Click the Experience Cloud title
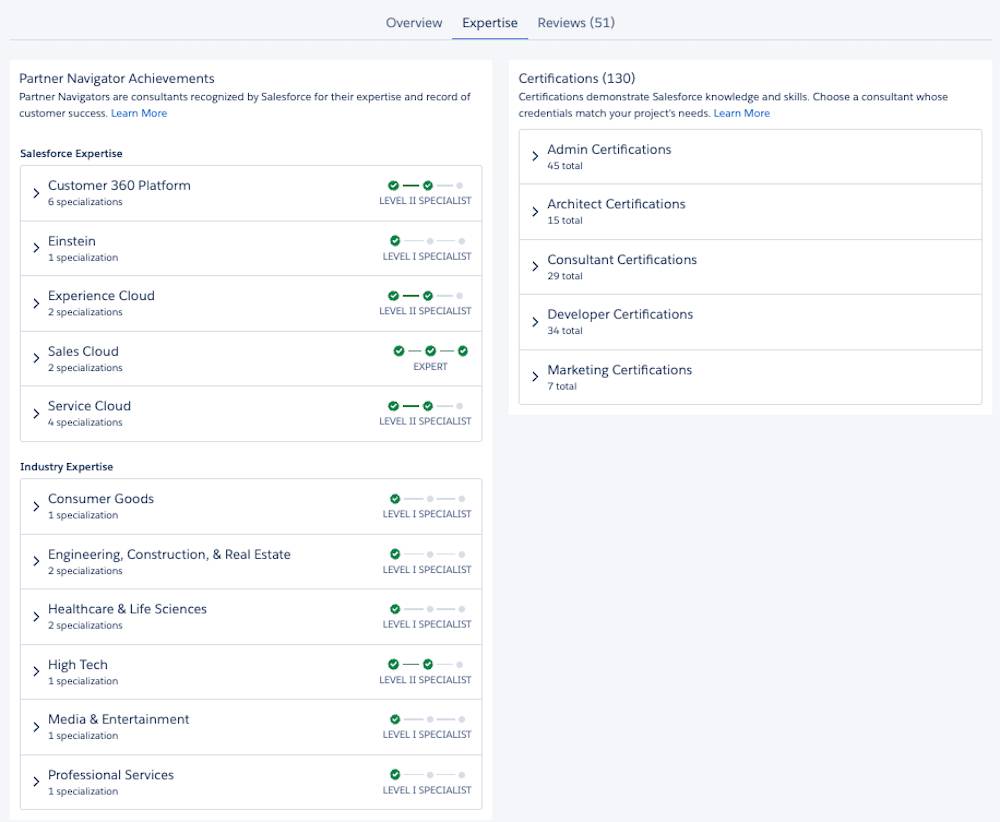1000x822 pixels. coord(101,296)
